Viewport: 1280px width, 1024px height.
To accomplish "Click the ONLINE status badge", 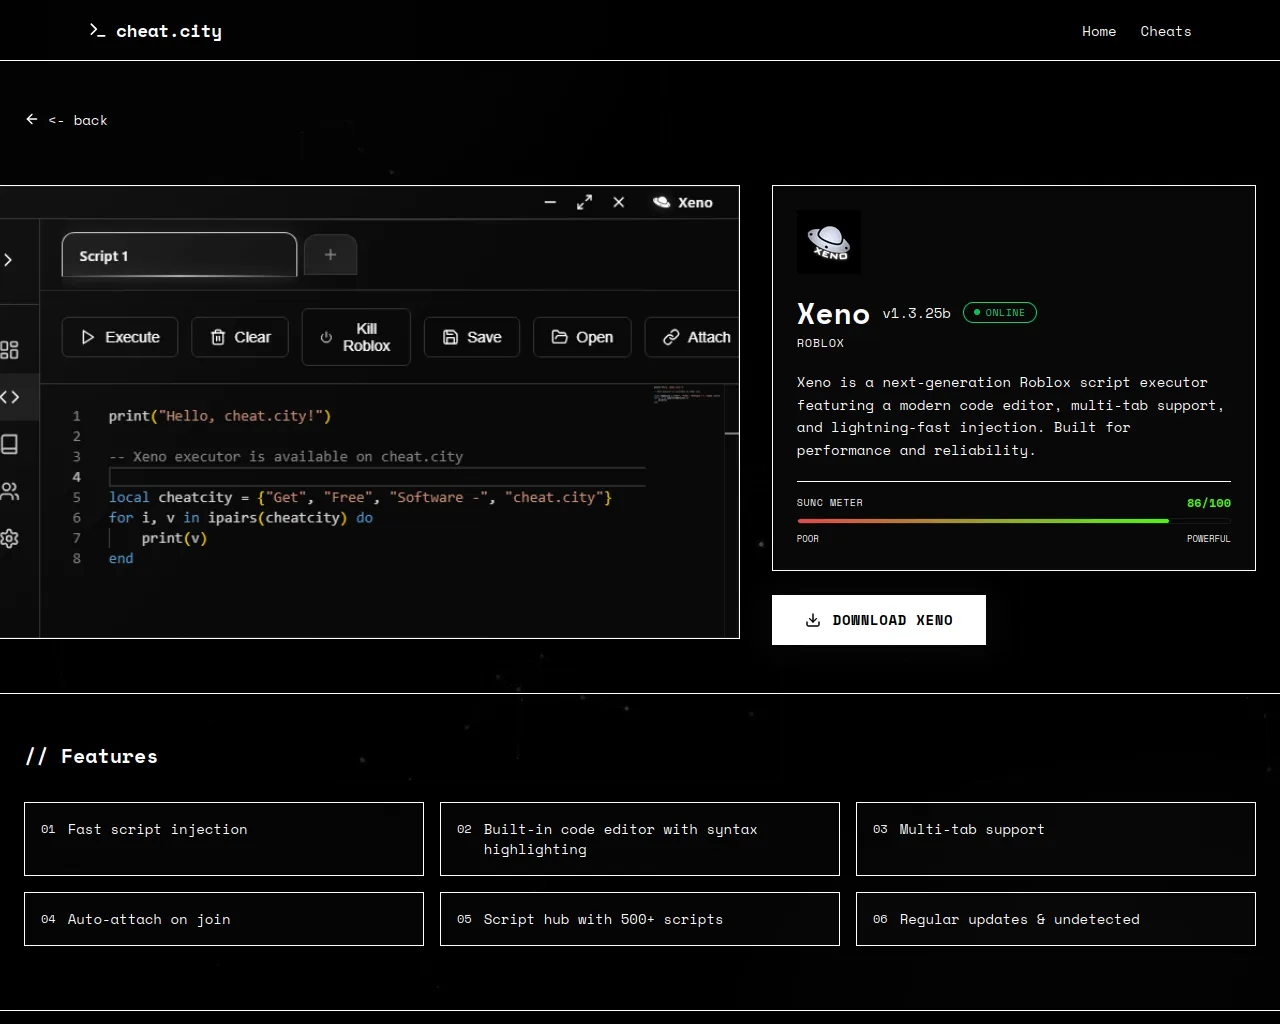I will [1000, 313].
